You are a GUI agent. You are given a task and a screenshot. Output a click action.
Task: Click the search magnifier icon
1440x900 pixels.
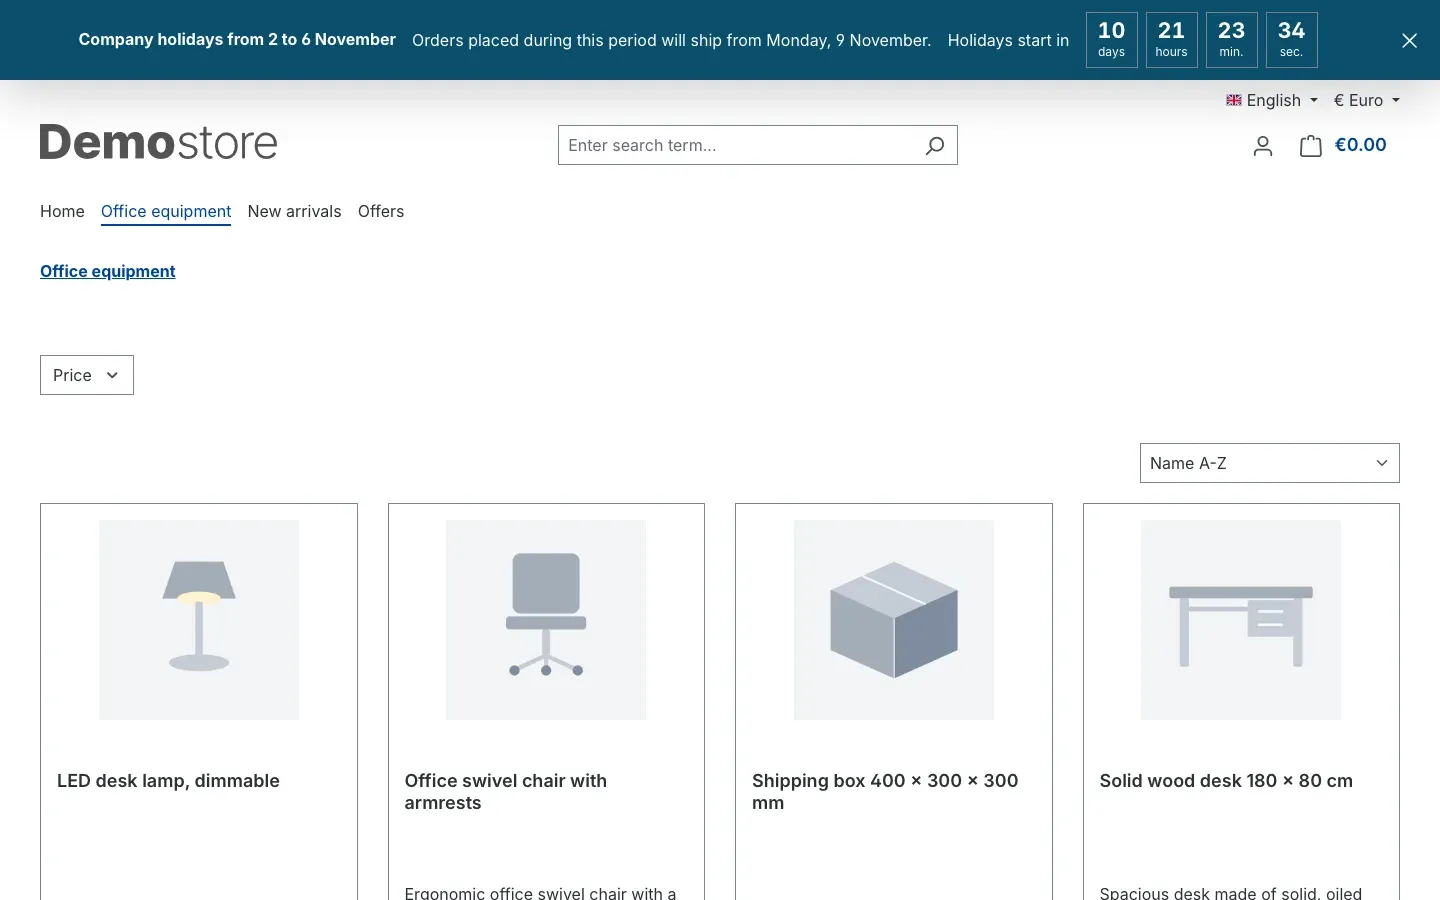coord(934,146)
